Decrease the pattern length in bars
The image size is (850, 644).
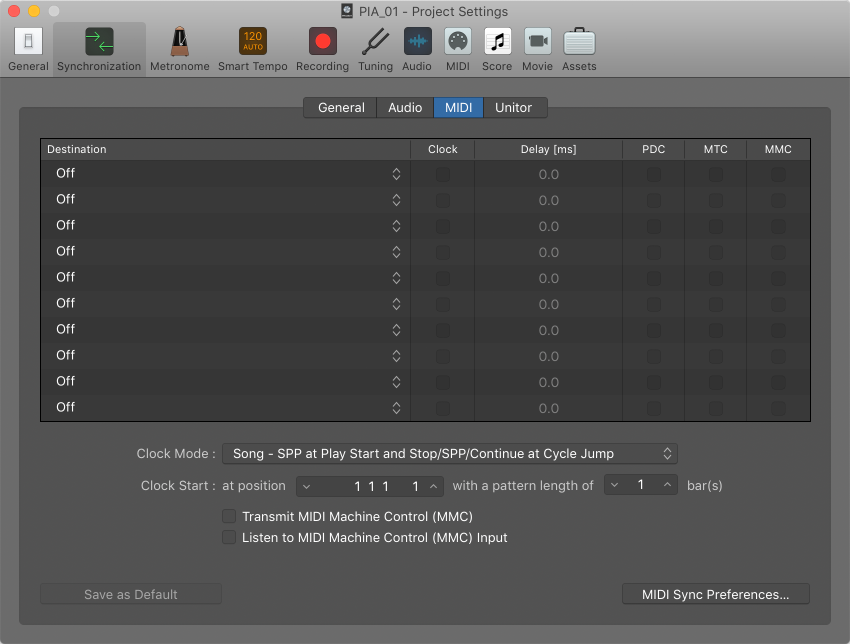tap(614, 485)
